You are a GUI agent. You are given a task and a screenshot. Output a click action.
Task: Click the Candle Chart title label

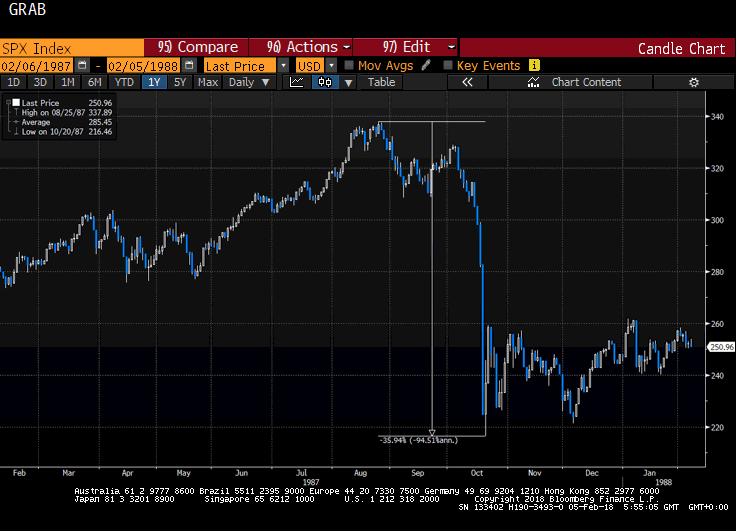click(681, 48)
